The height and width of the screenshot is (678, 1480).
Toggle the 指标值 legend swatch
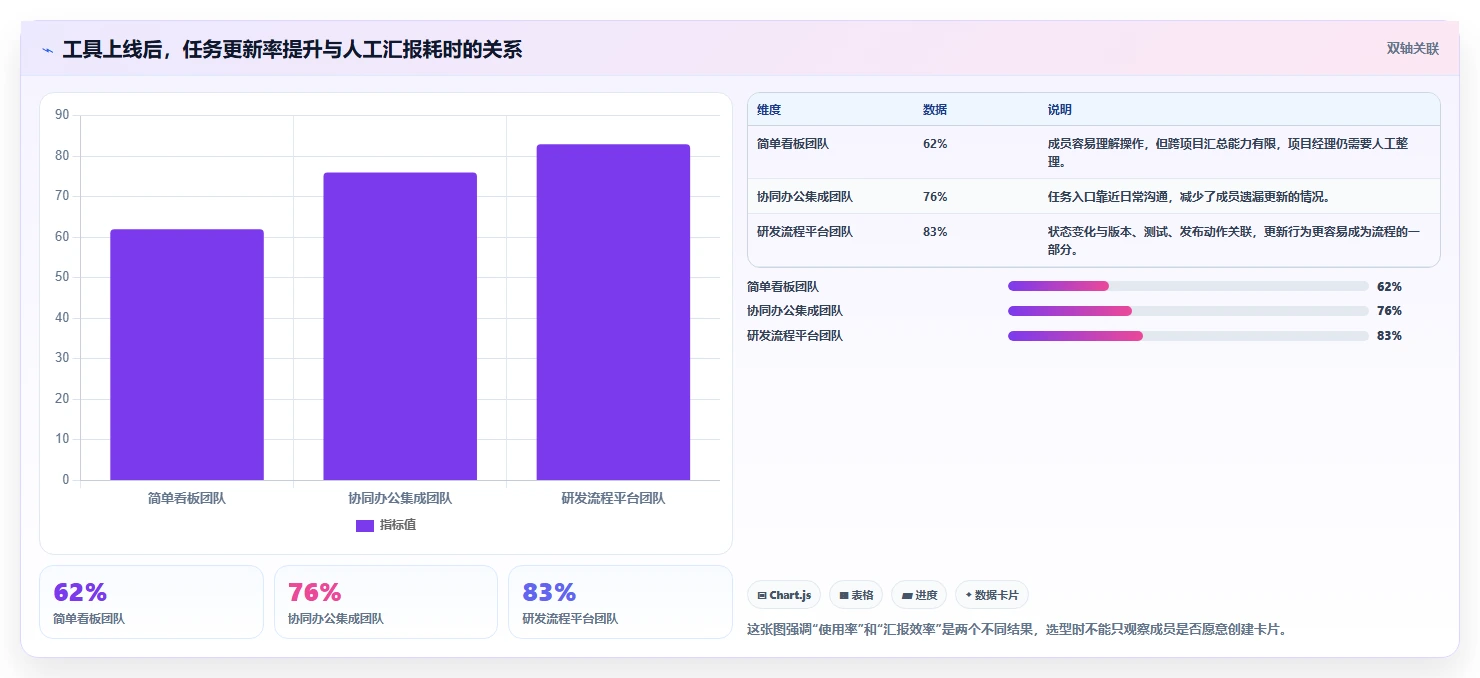coord(365,525)
